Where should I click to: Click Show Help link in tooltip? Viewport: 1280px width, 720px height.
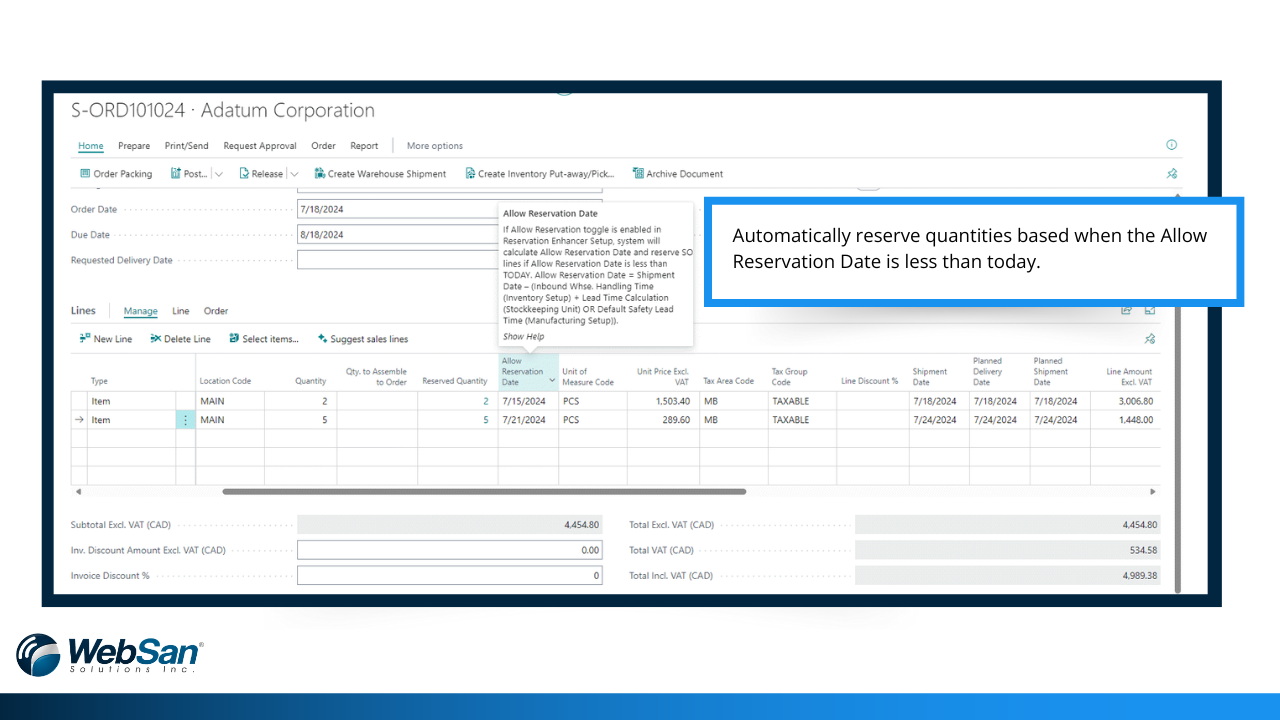[x=523, y=337]
